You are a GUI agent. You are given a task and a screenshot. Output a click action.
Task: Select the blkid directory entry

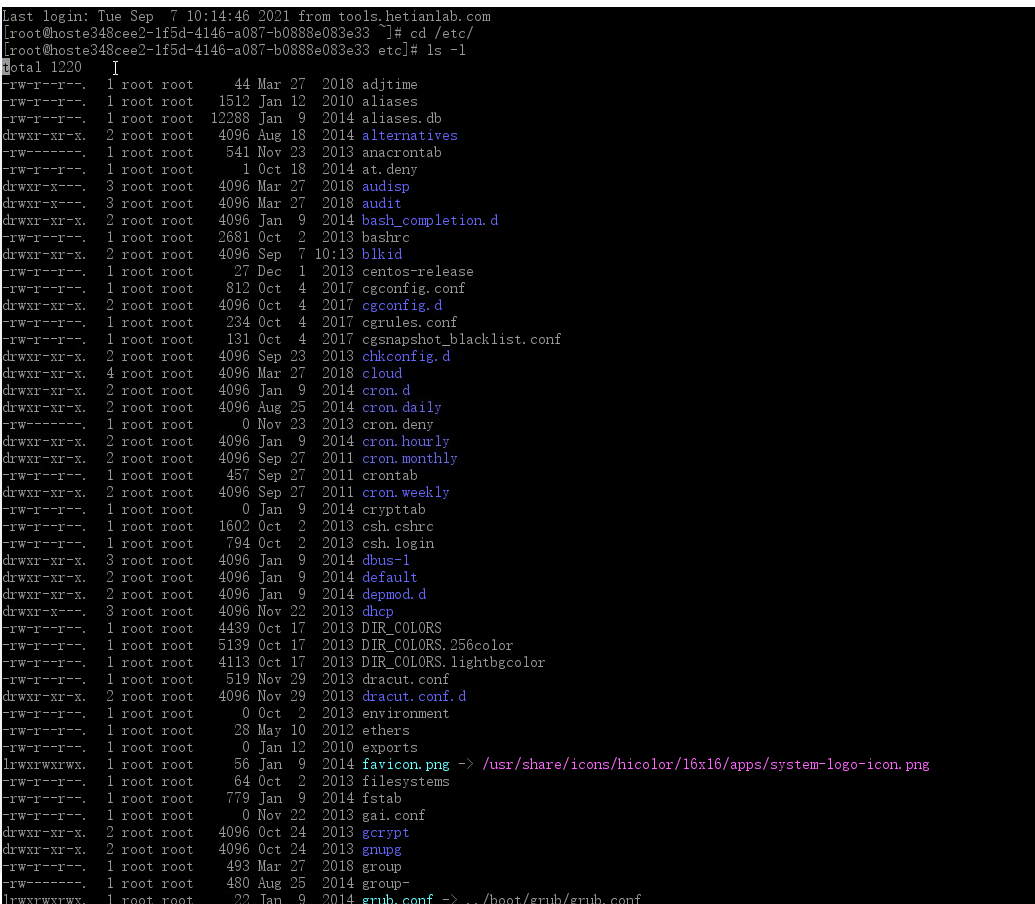pyautogui.click(x=381, y=254)
